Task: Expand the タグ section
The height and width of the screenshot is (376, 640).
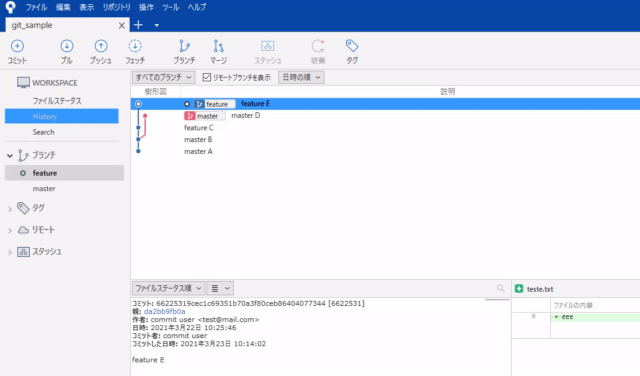Action: (10, 209)
